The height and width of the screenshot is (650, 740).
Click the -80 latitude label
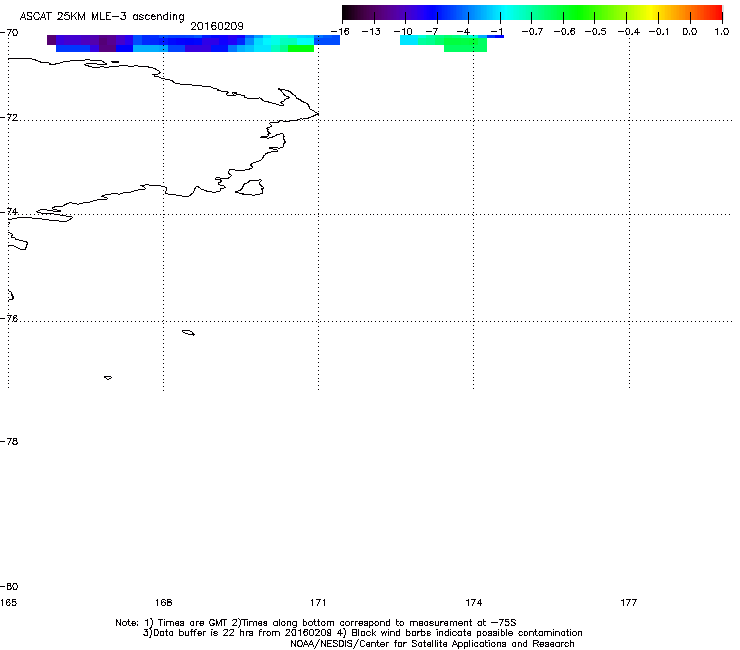pos(9,586)
